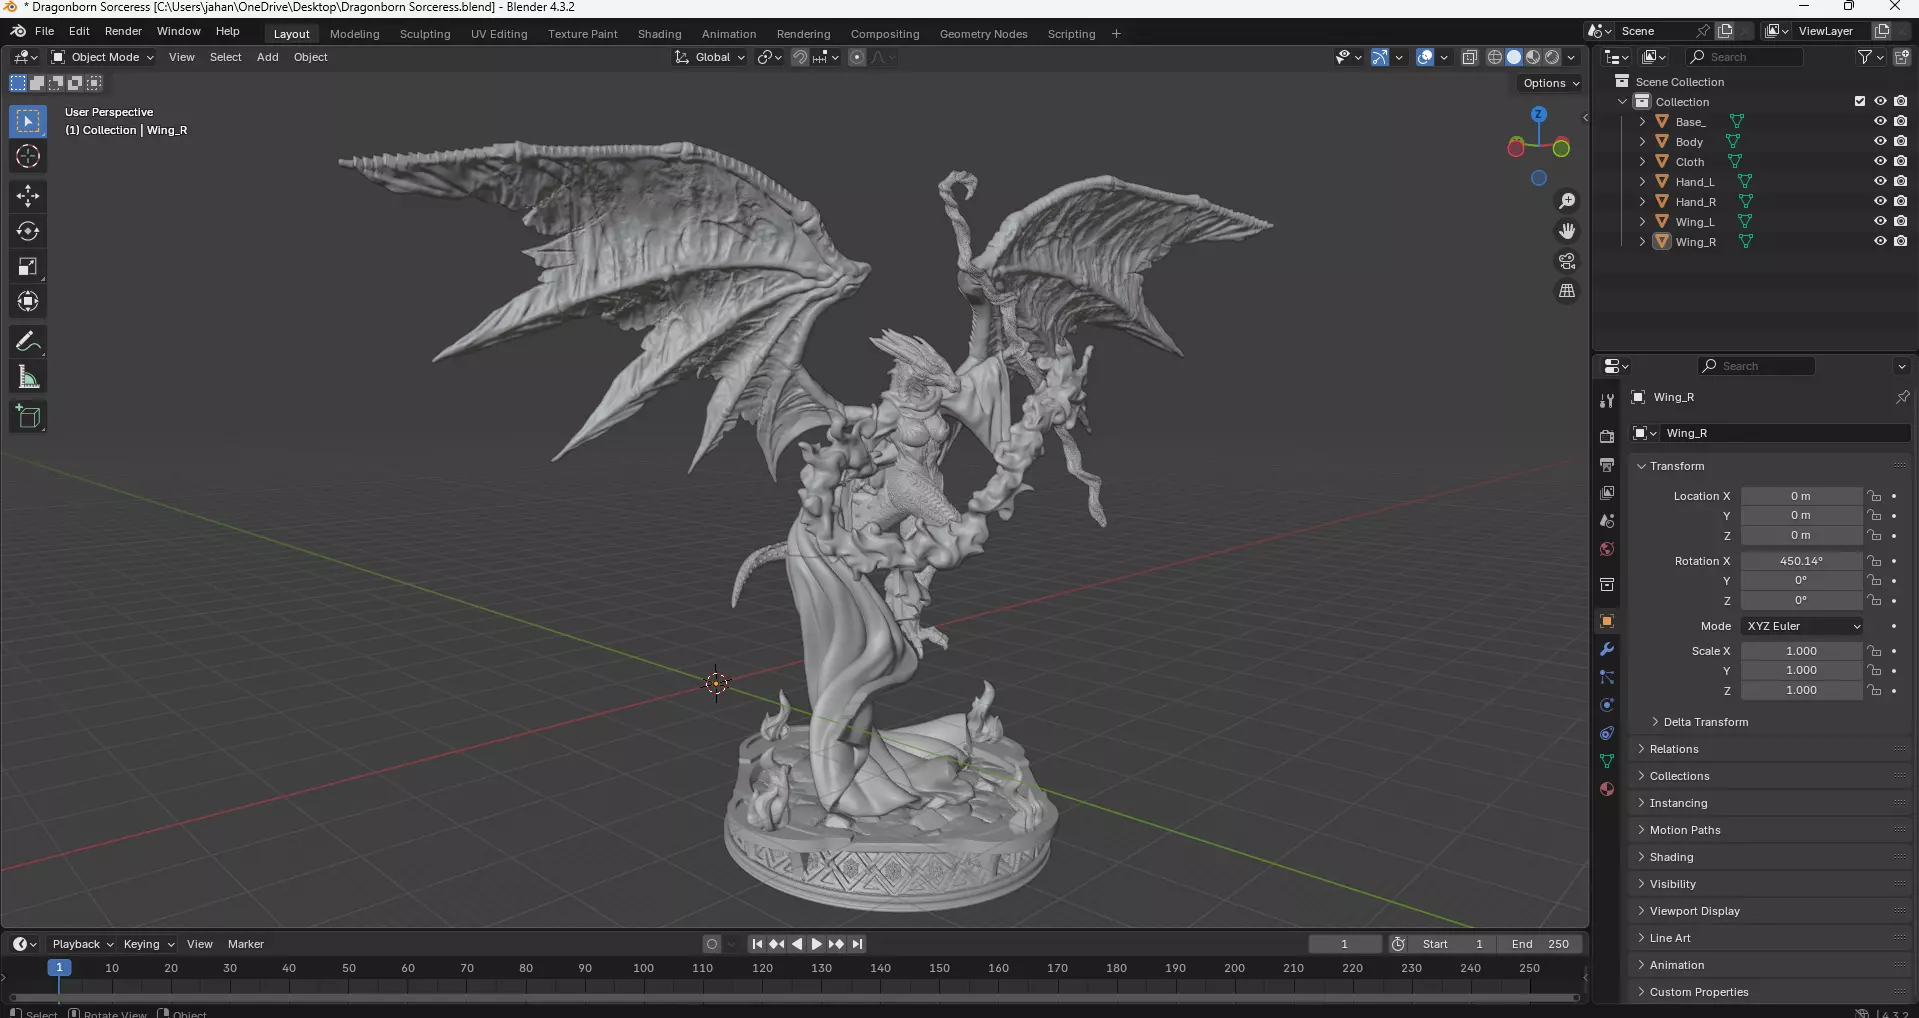The width and height of the screenshot is (1919, 1018).
Task: Switch to the UV Editing workspace
Action: click(499, 34)
